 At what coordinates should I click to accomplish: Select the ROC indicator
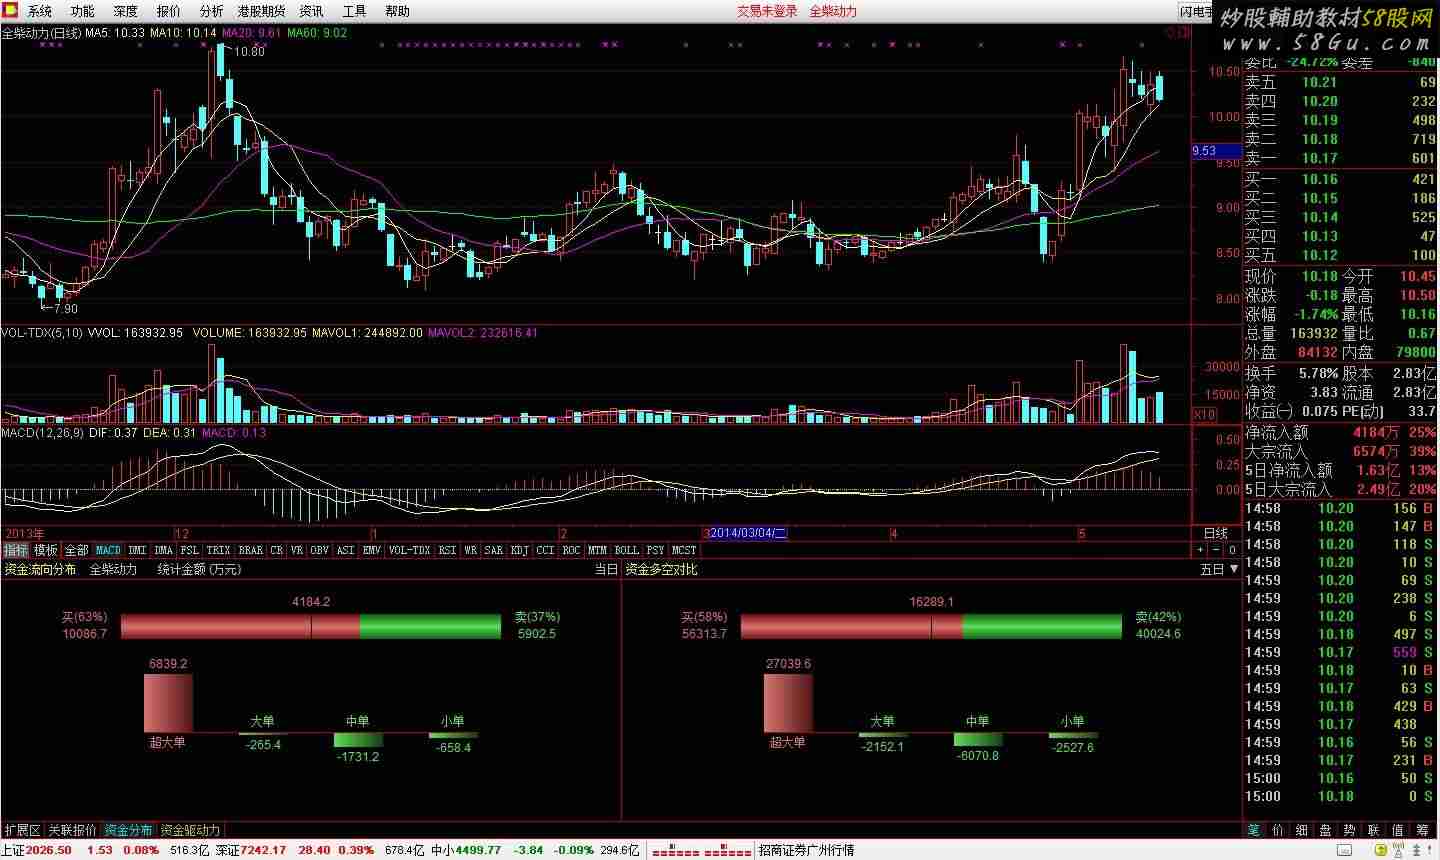(572, 550)
